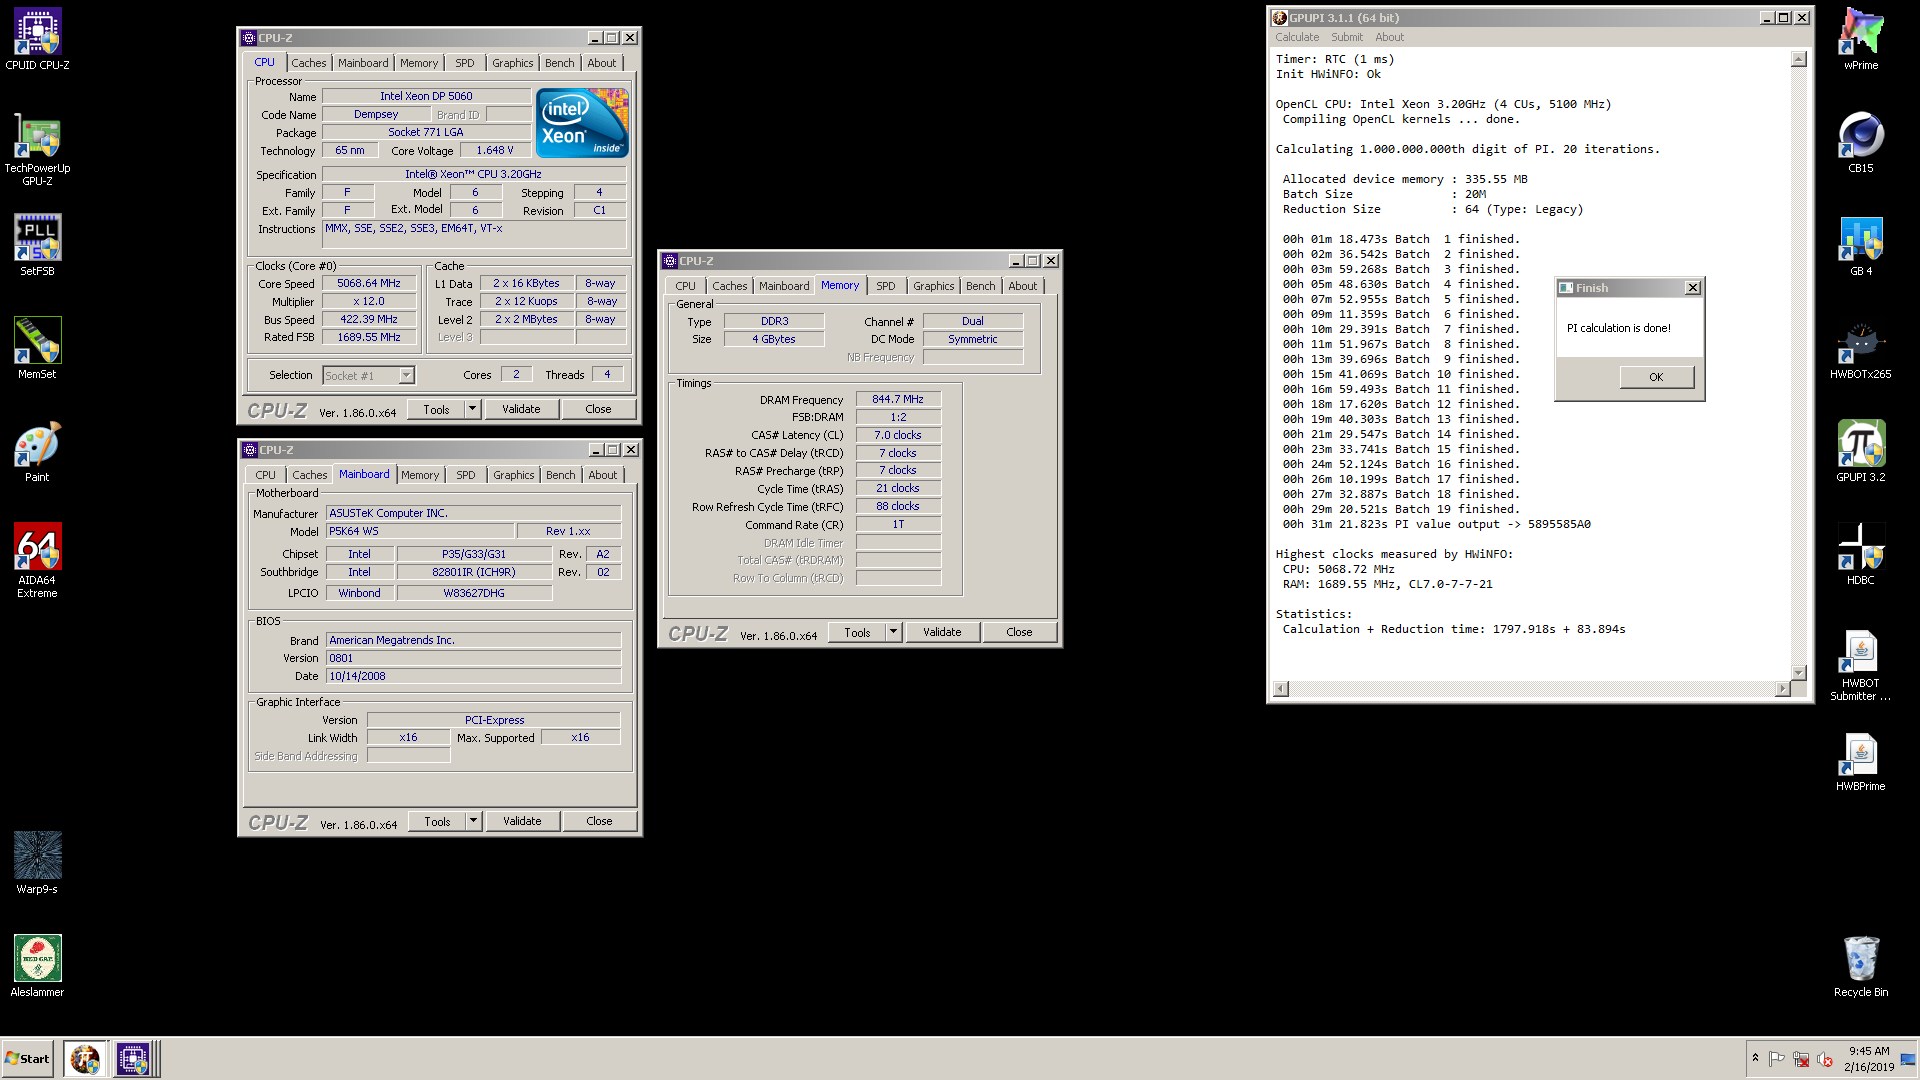Viewport: 1920px width, 1080px height.
Task: Click the Show desktop button in taskbar
Action: click(1909, 1059)
